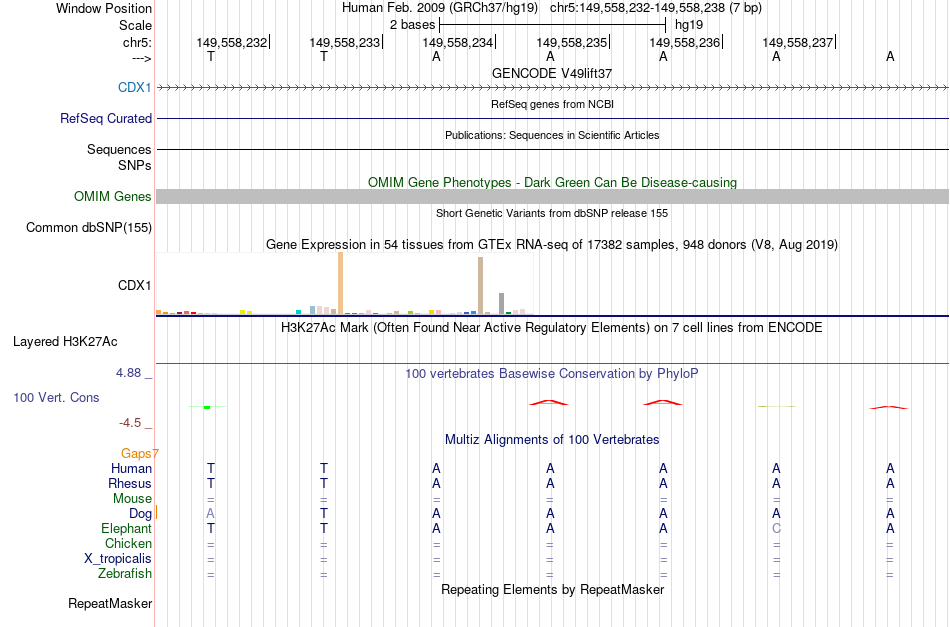Click the Window Position label
This screenshot has height=627, width=950.
(104, 8)
